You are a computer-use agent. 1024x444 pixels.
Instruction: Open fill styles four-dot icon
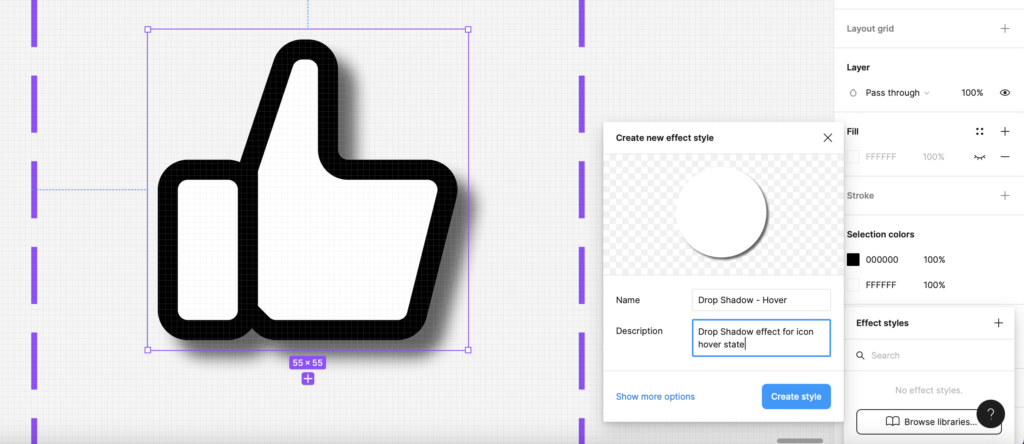(x=979, y=131)
